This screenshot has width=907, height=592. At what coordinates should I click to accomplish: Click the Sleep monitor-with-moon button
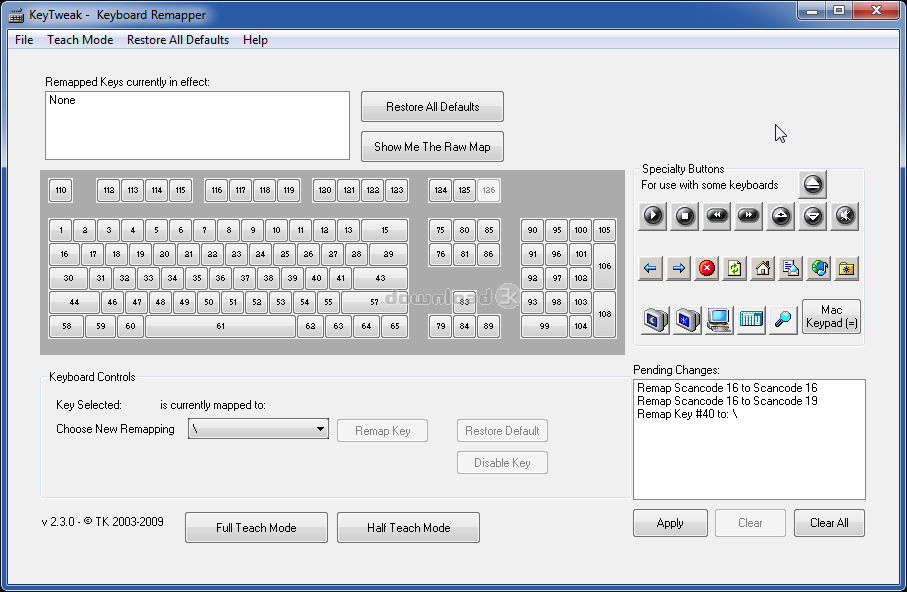point(655,319)
